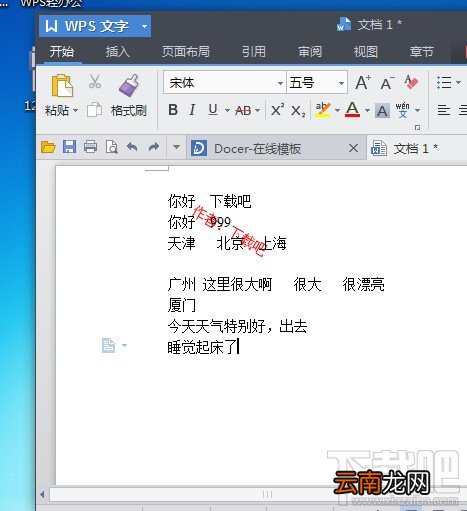Click the Paste clipboard icon
Viewport: 467px width, 511px height.
62,86
